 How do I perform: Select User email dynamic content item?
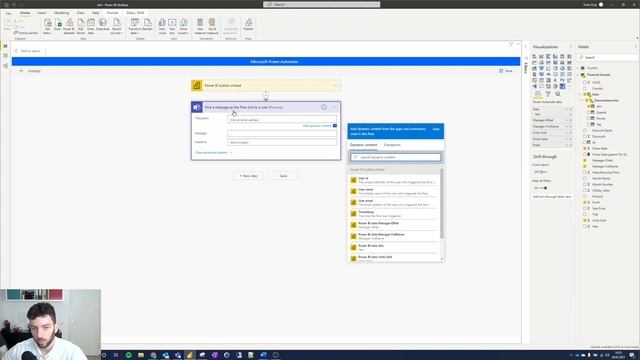tap(393, 202)
